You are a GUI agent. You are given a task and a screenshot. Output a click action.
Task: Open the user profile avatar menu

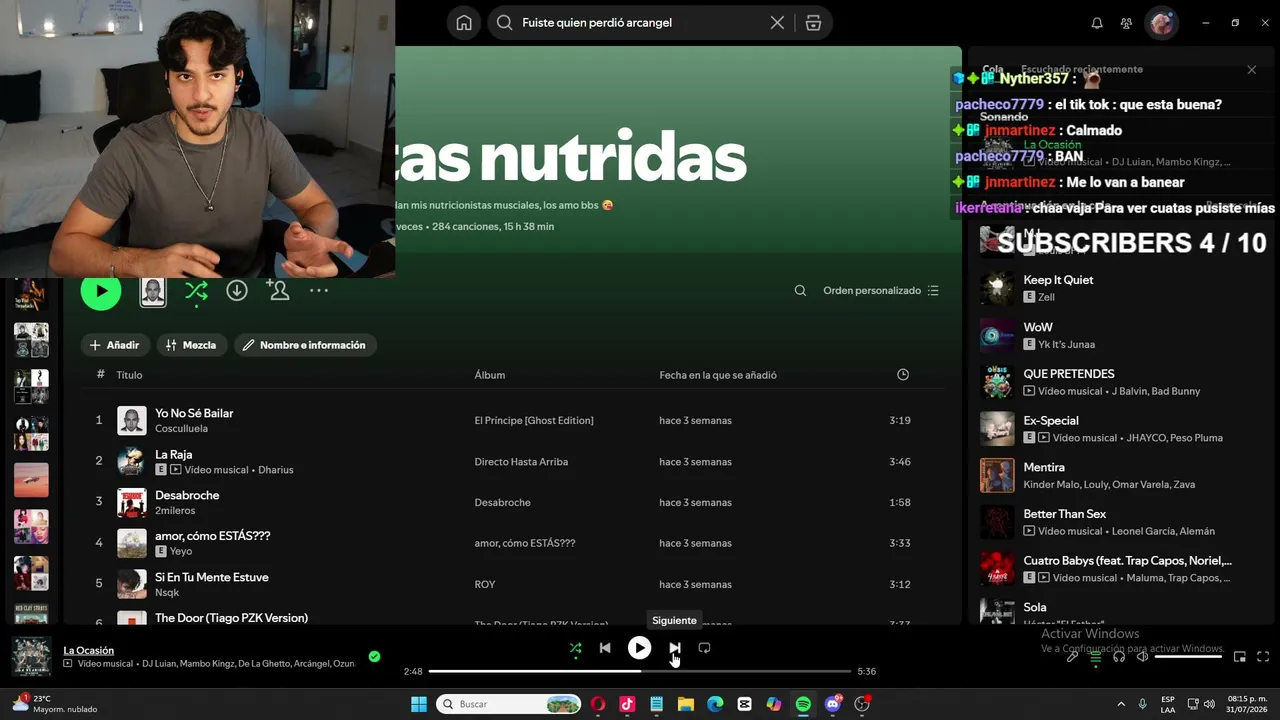(x=1161, y=23)
